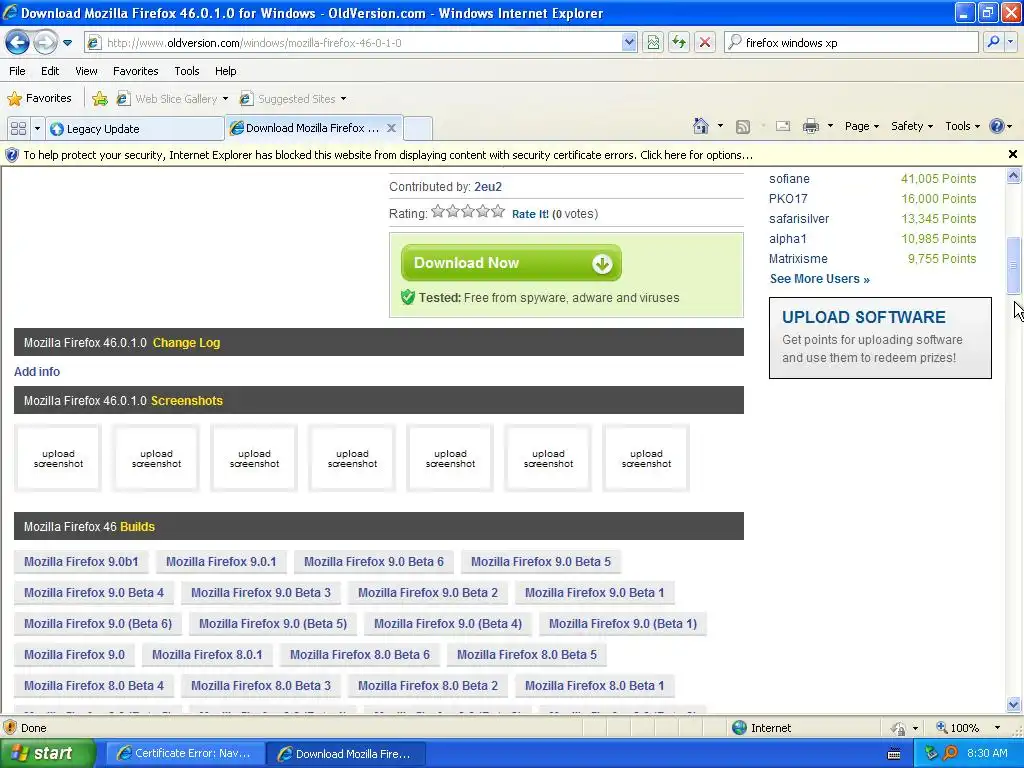1024x768 pixels.
Task: Click the search box with 'firefox windows xp'
Action: click(851, 43)
